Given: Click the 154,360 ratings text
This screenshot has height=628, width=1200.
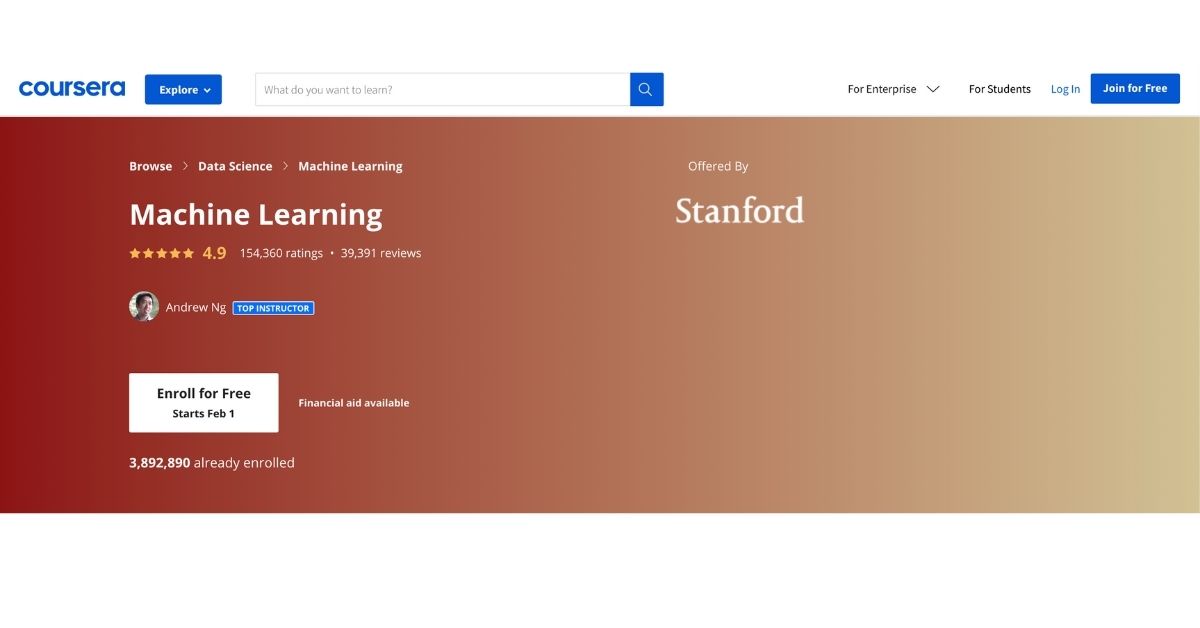Looking at the screenshot, I should (281, 253).
